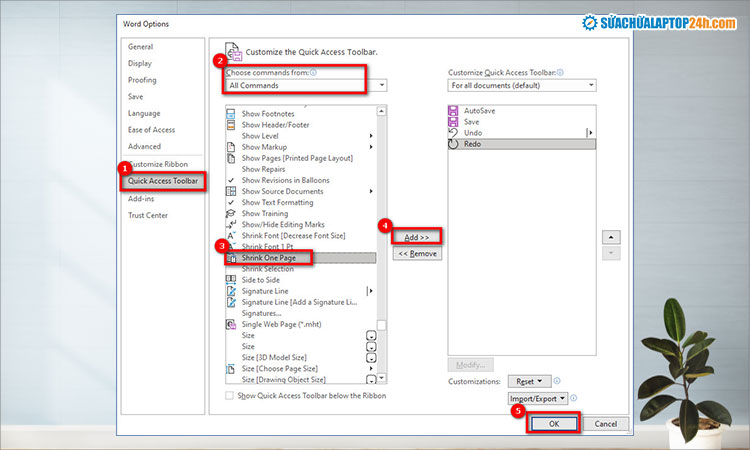Click the info icon next to Reset
Viewport: 750px width, 450px height.
(x=557, y=381)
